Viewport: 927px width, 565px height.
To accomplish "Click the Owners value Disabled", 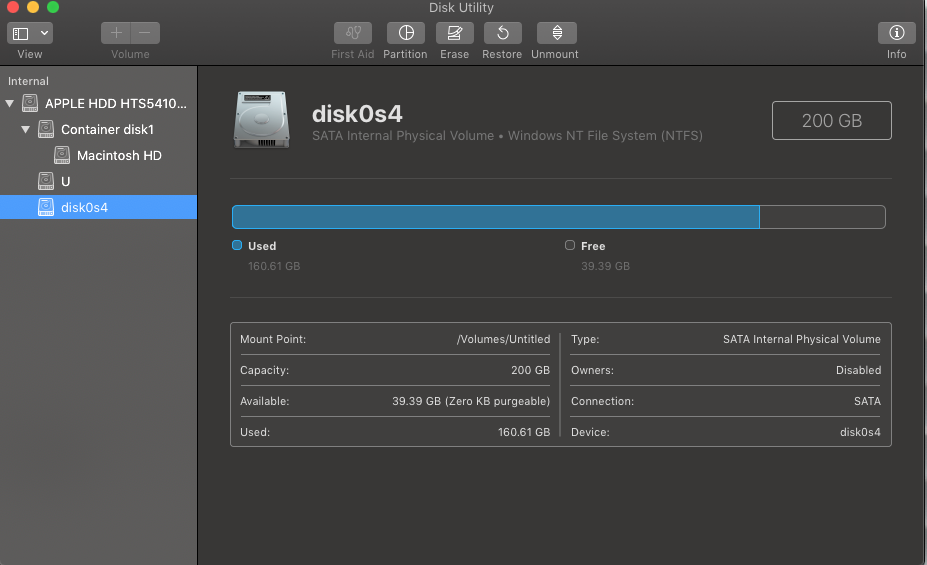I will coord(858,370).
